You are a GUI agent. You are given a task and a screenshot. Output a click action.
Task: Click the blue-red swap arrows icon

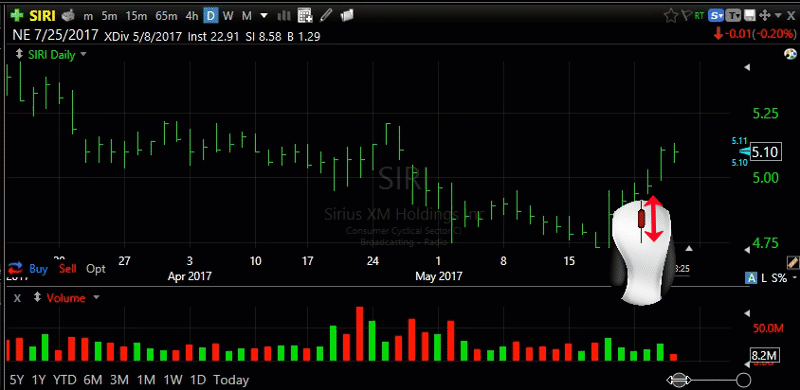tap(16, 267)
